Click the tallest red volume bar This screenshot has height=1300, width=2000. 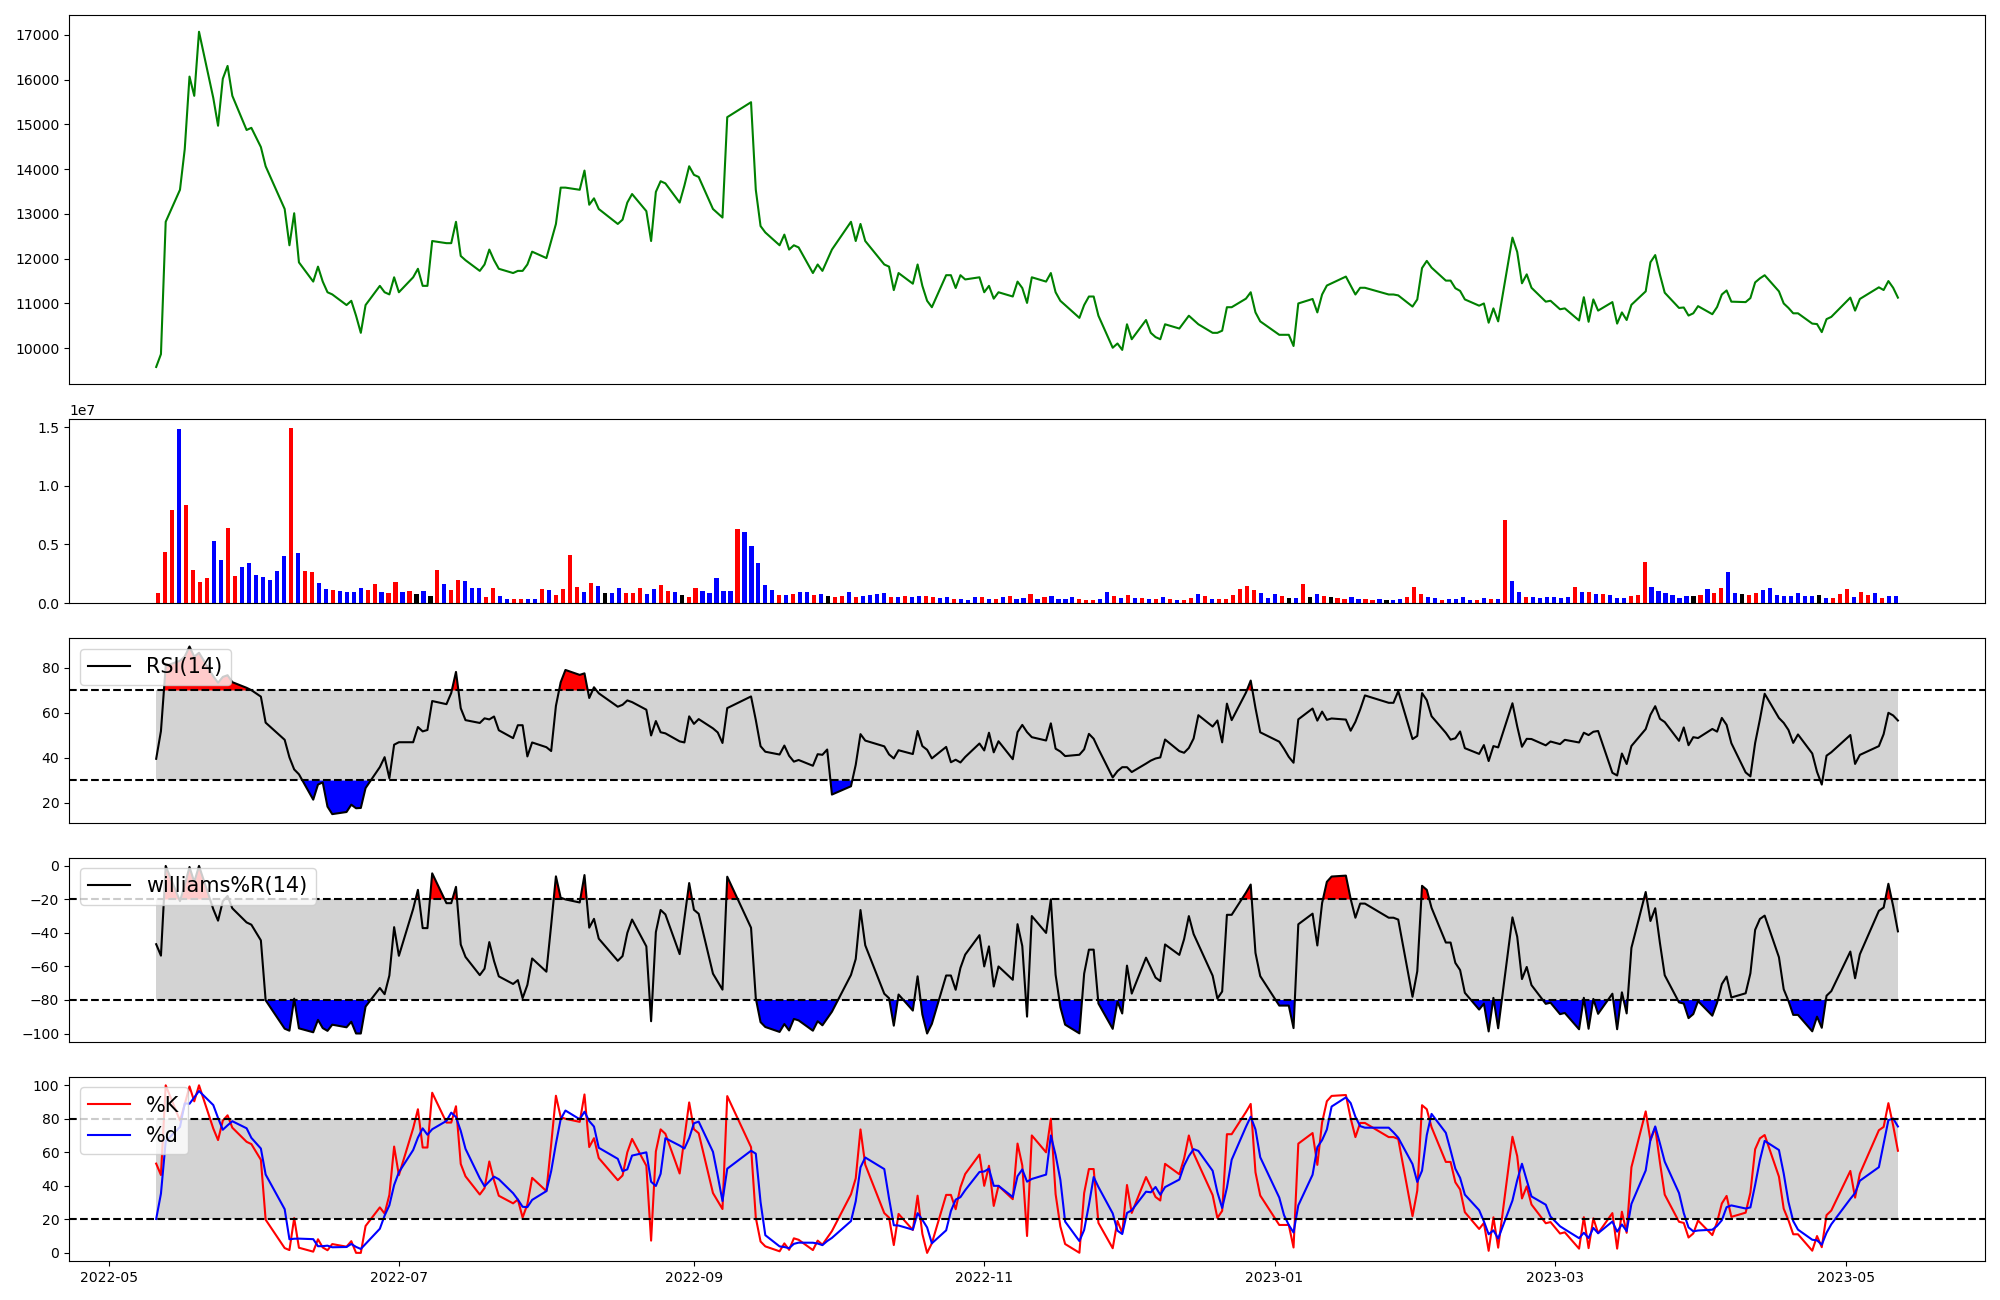point(291,515)
